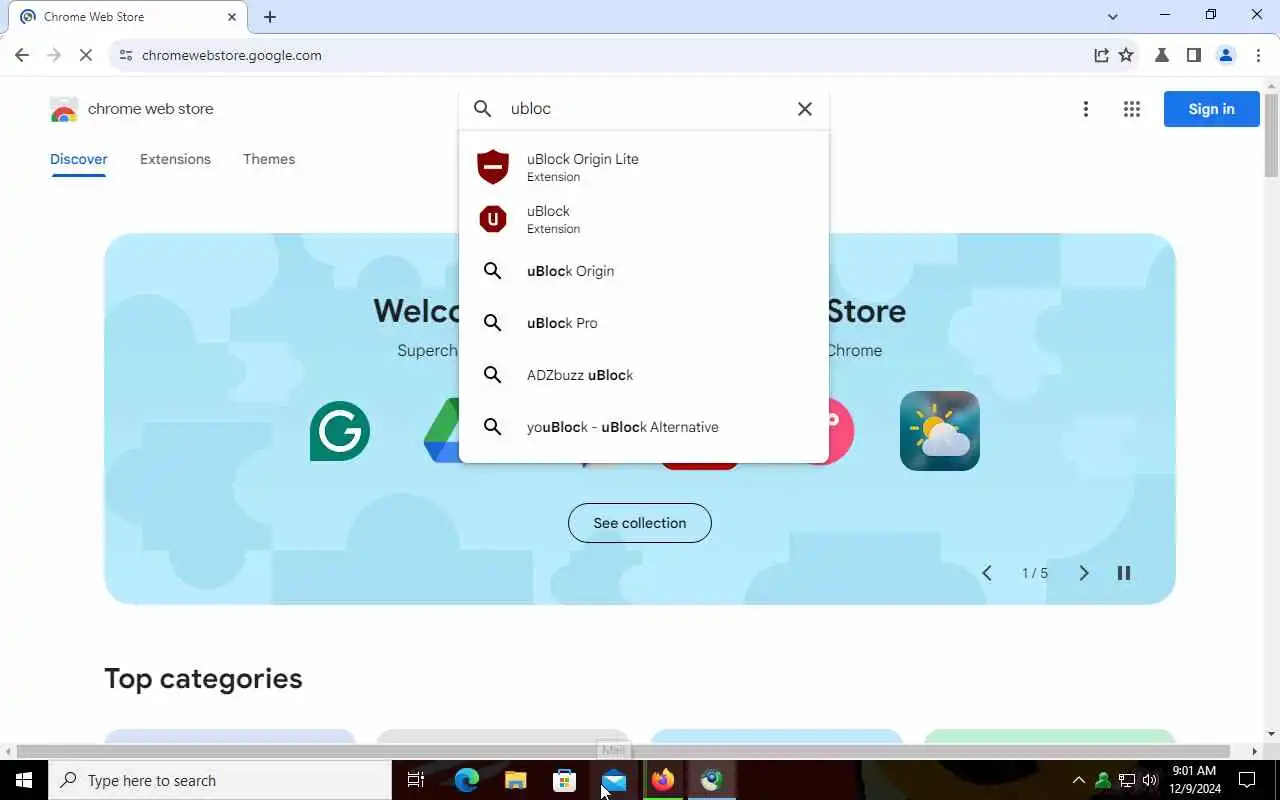
Task: Open Chrome Labs flask icon
Action: [x=1162, y=55]
